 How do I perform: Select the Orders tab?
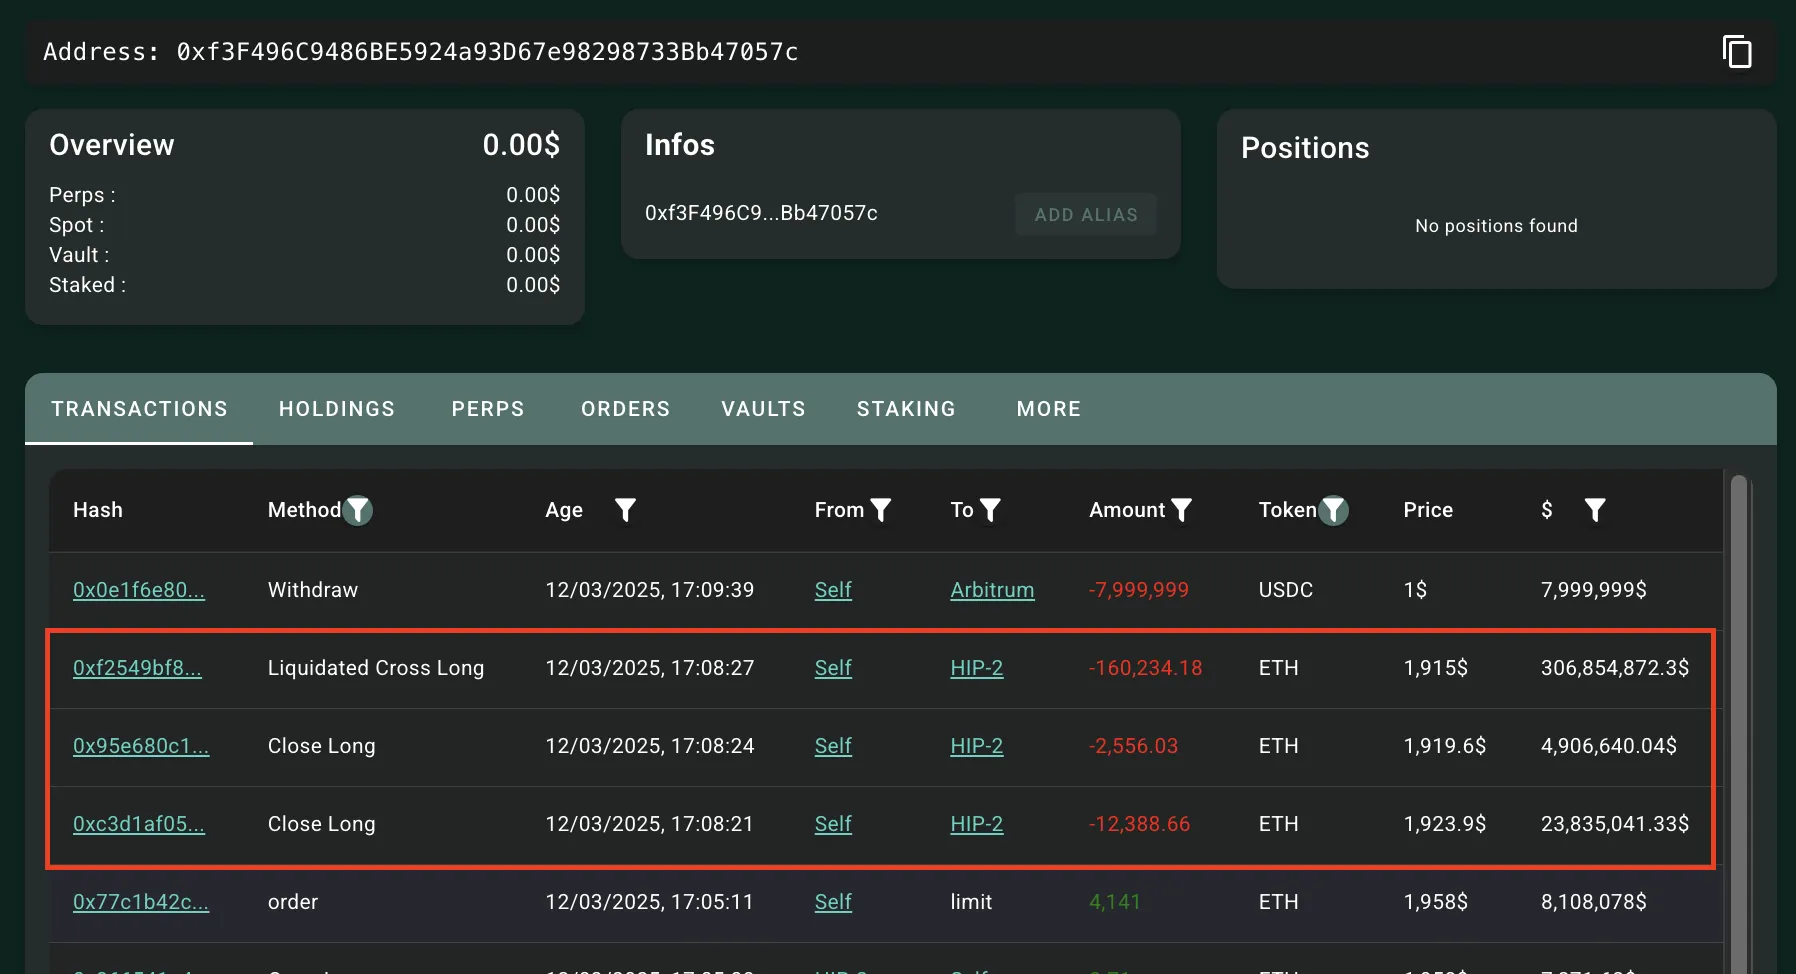(626, 409)
